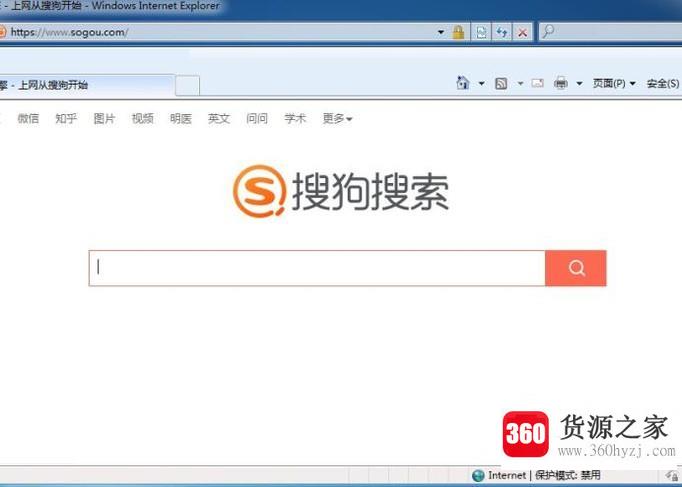Click the Print icon
This screenshot has width=682, height=487.
[561, 83]
